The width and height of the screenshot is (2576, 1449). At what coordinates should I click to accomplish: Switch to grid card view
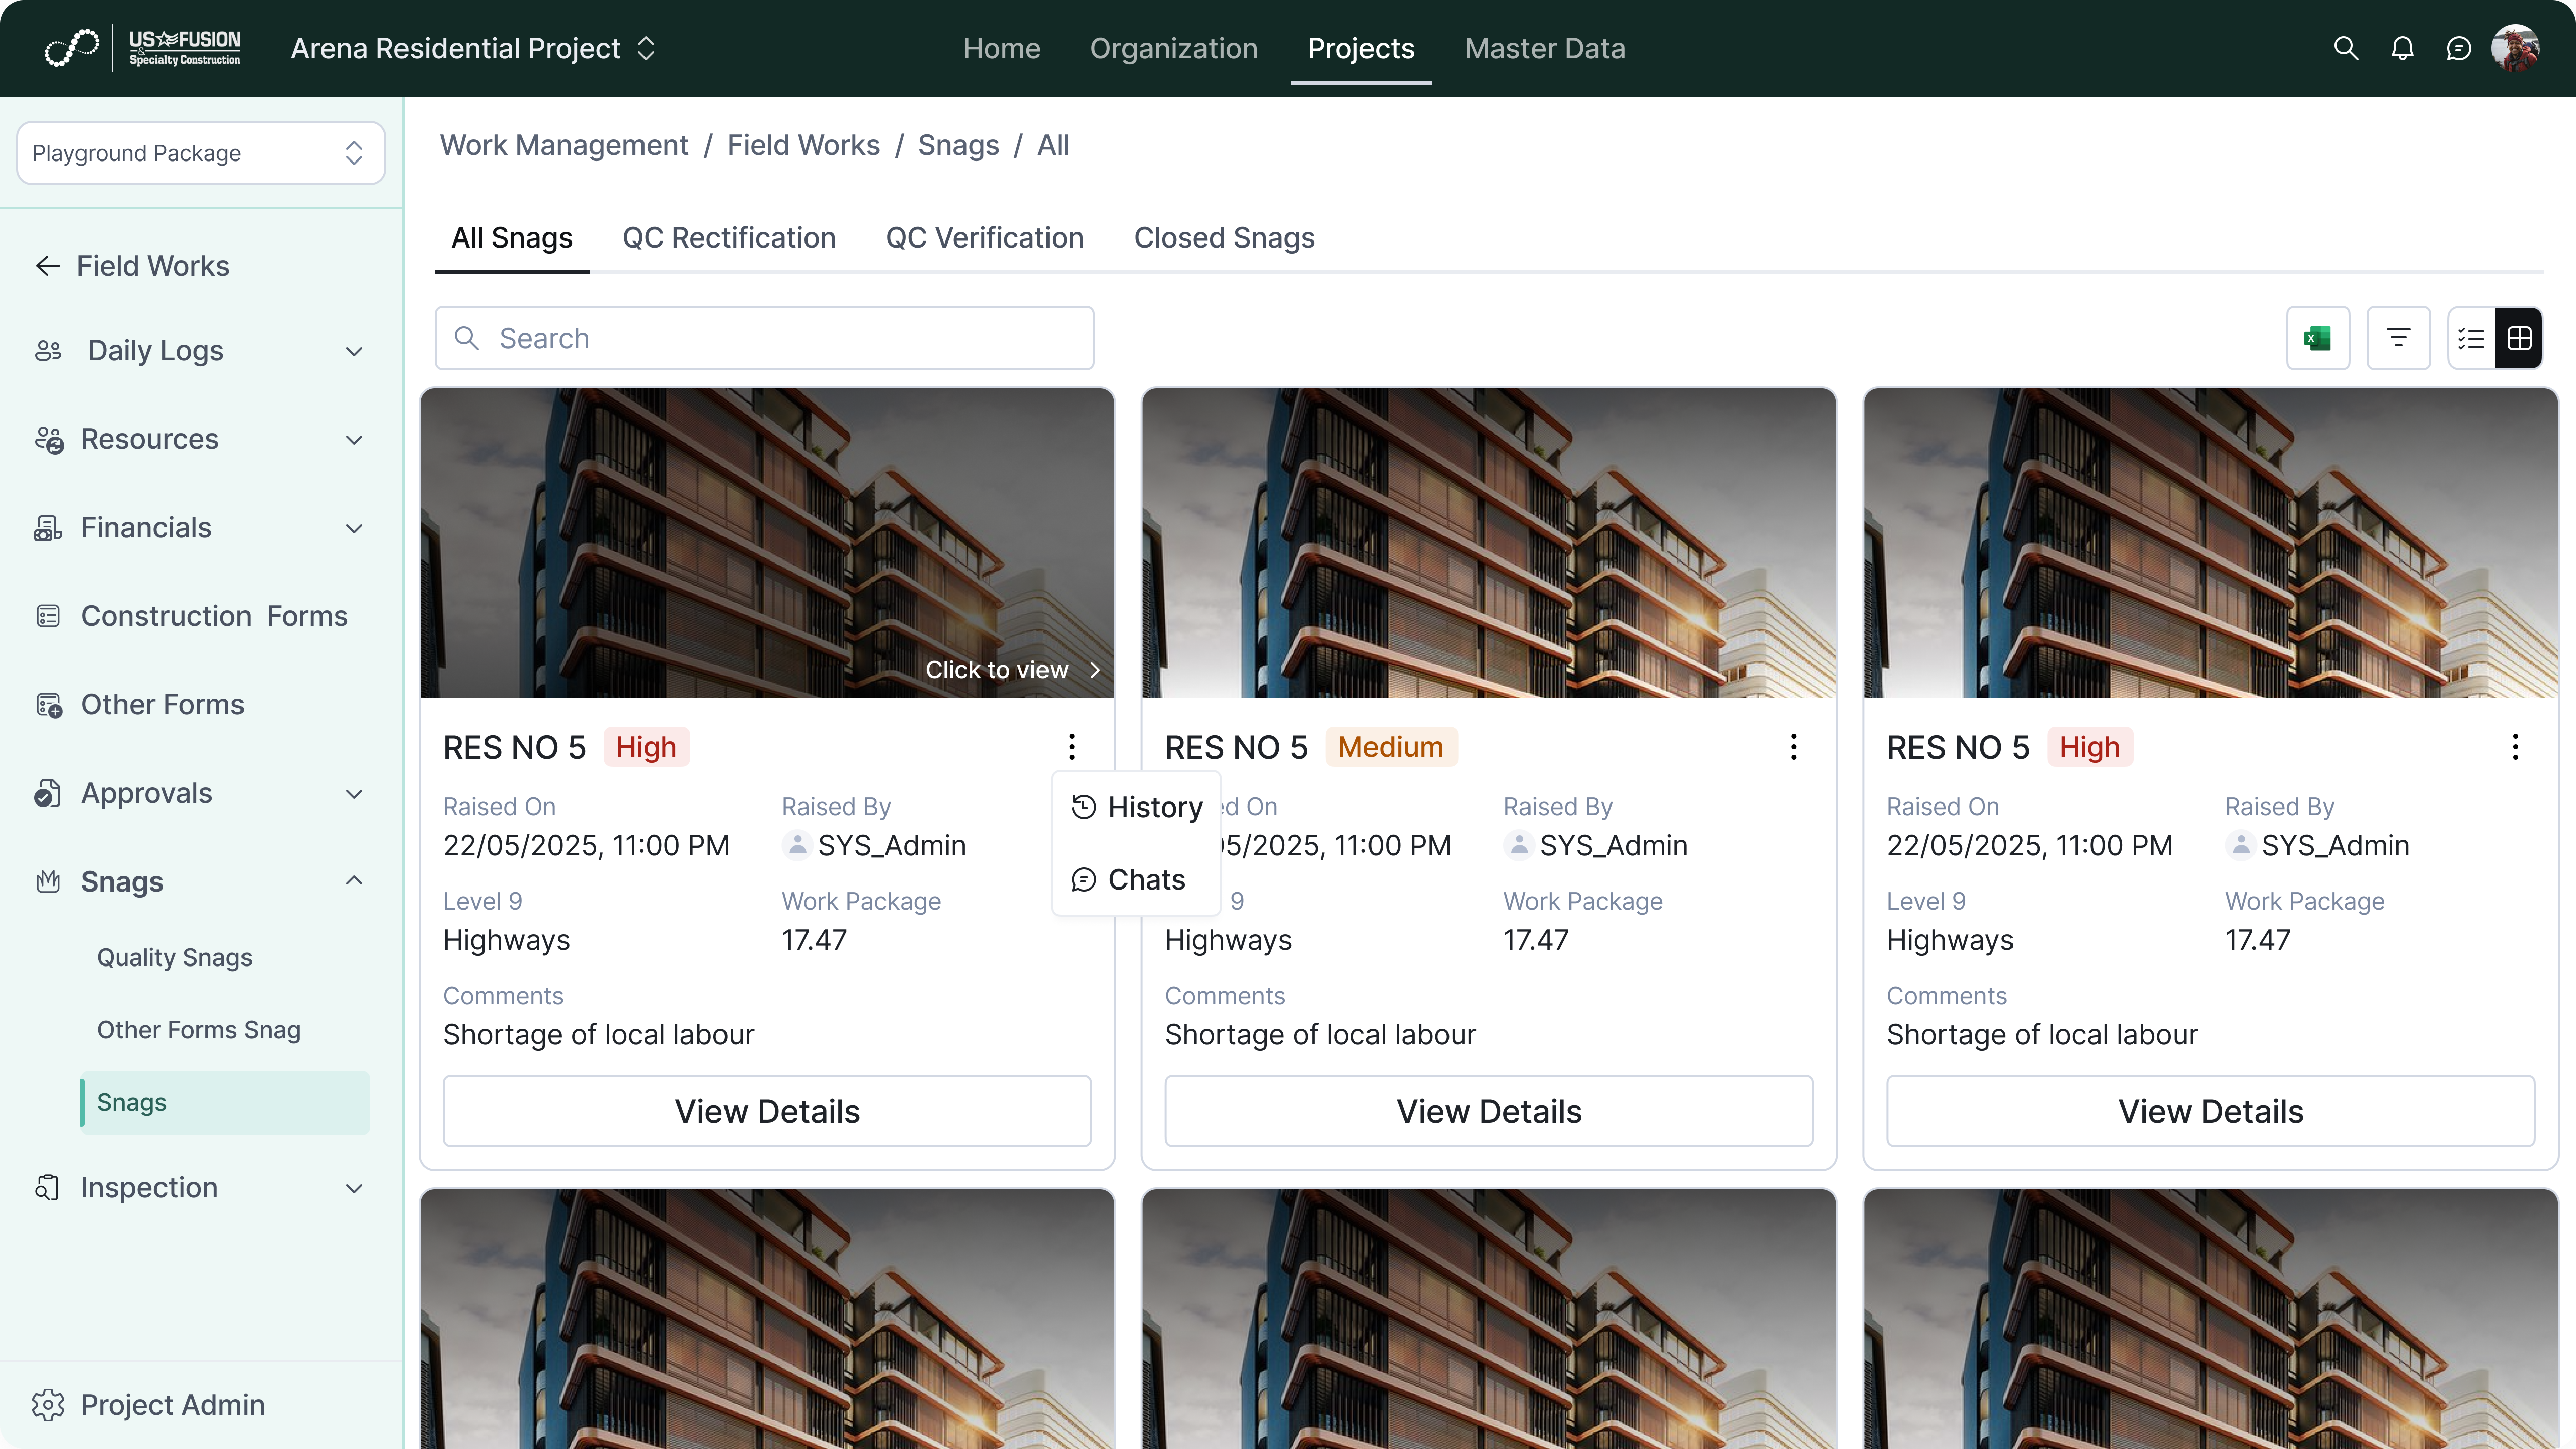pyautogui.click(x=2519, y=338)
